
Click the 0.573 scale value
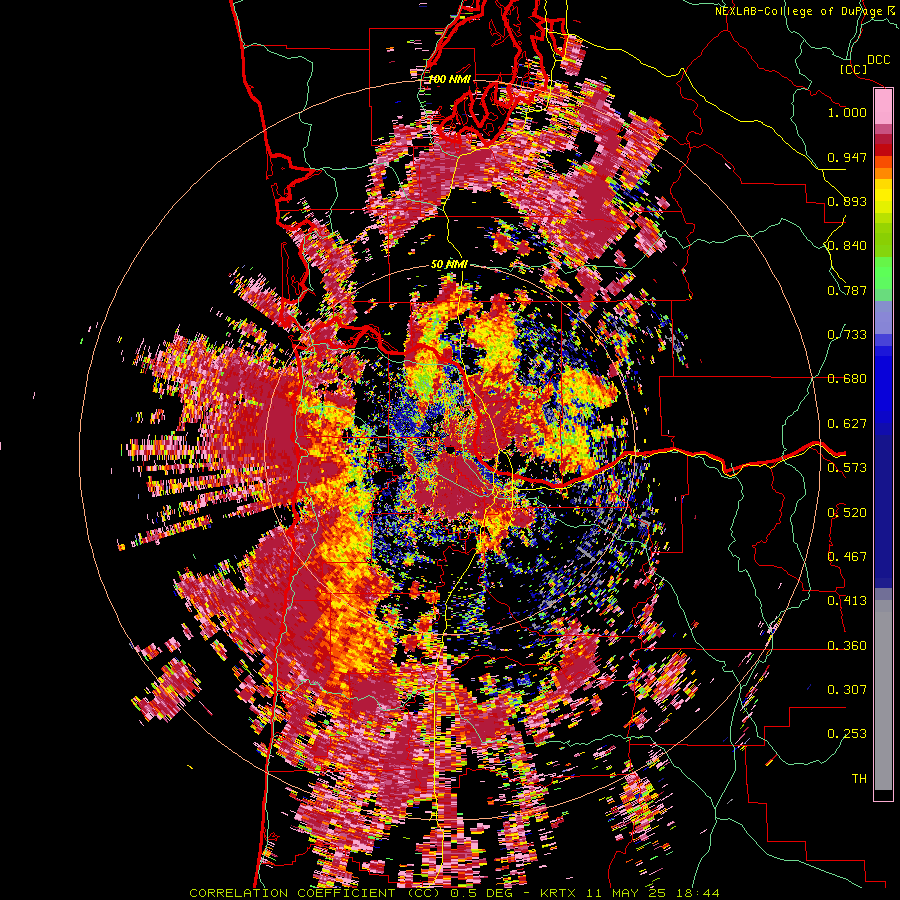click(x=847, y=468)
